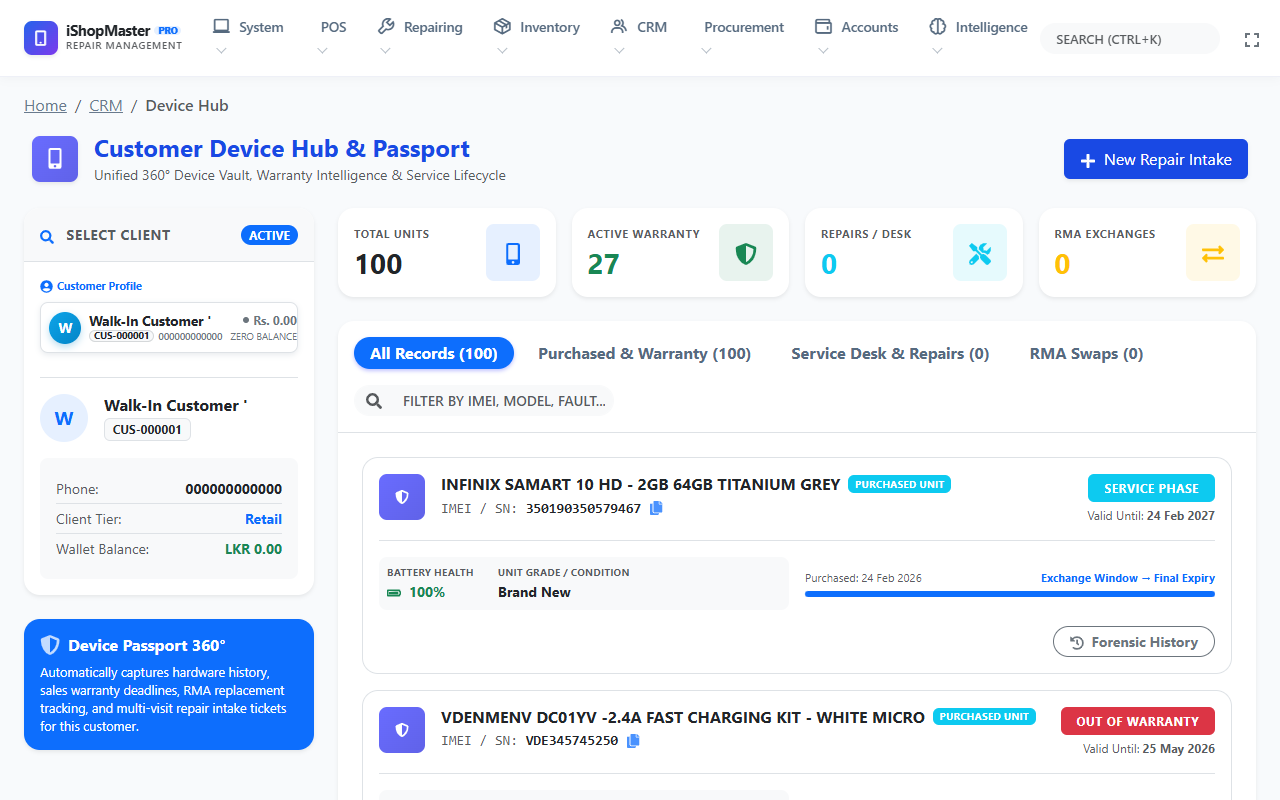The image size is (1280, 800).
Task: Click the Device Hub header phone icon
Action: tap(55, 159)
